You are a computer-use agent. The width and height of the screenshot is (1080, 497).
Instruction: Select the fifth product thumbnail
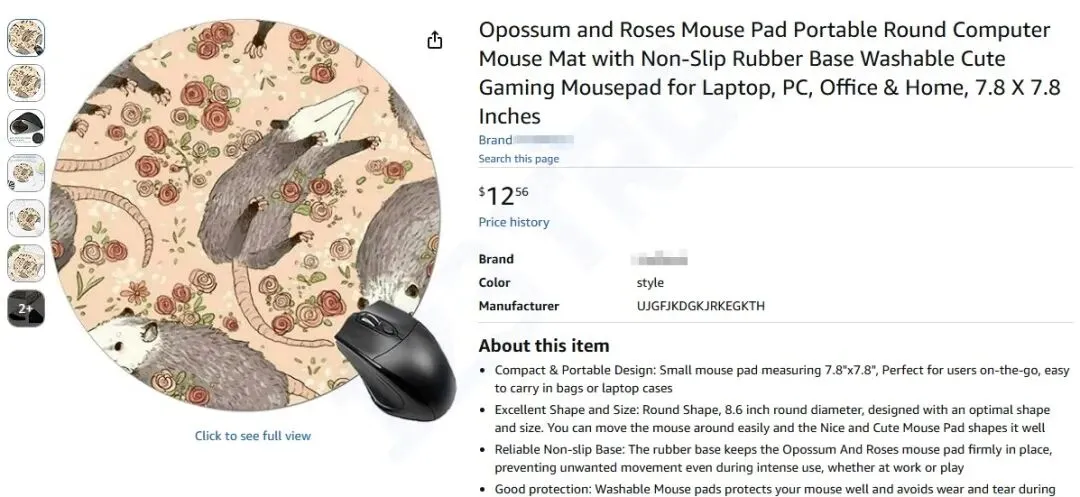(26, 218)
